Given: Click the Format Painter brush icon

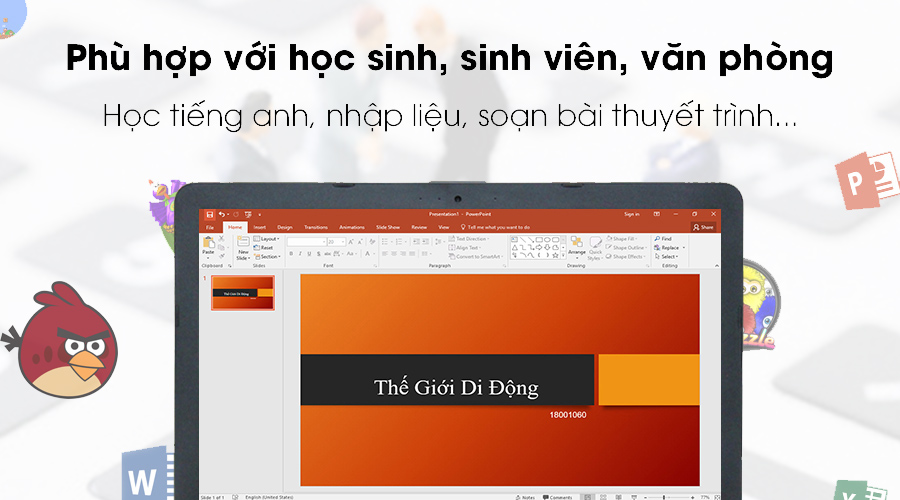Looking at the screenshot, I should (222, 256).
